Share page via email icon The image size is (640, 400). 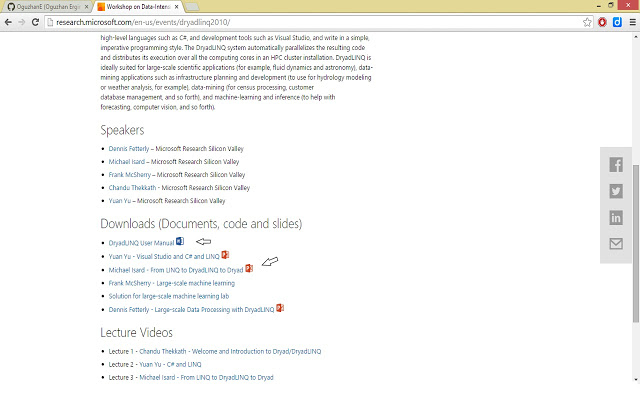pos(616,244)
